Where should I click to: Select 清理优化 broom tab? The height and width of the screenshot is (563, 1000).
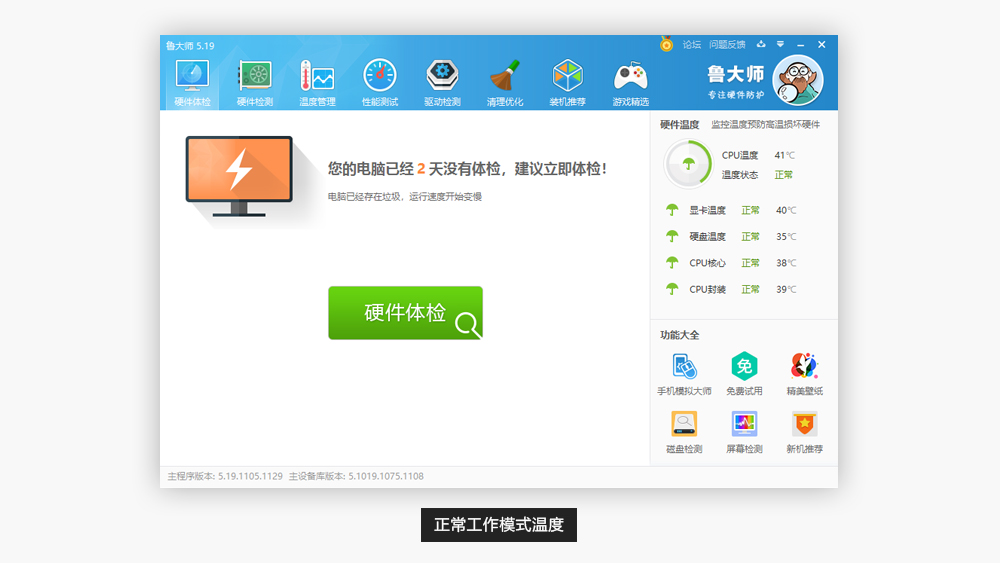[504, 83]
